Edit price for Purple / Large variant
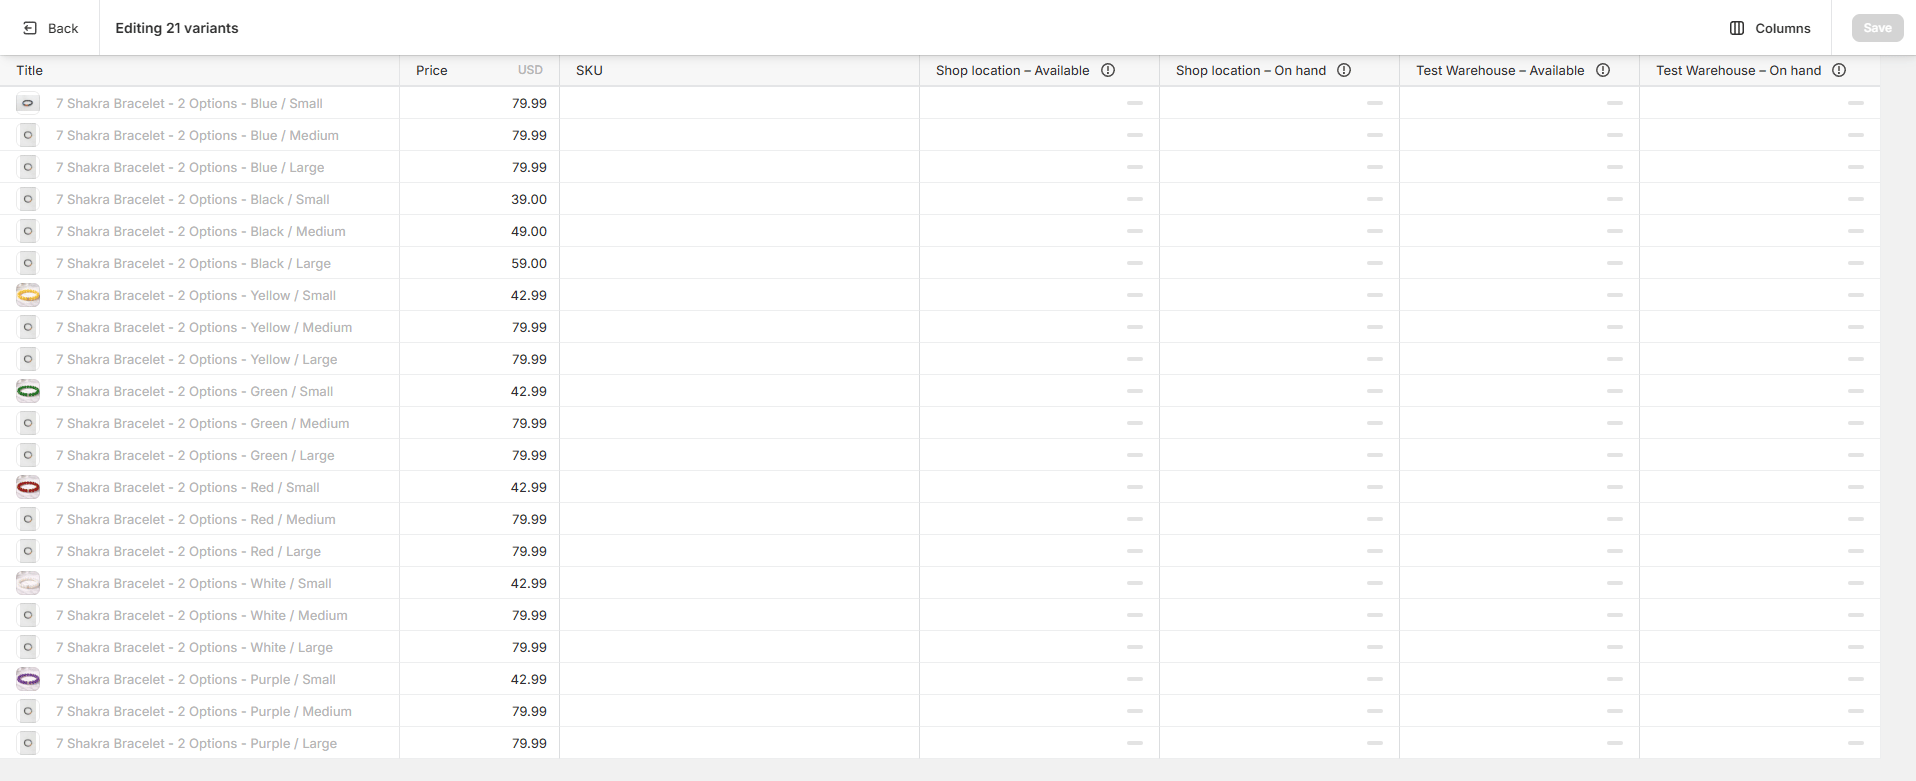This screenshot has height=781, width=1916. (x=480, y=743)
